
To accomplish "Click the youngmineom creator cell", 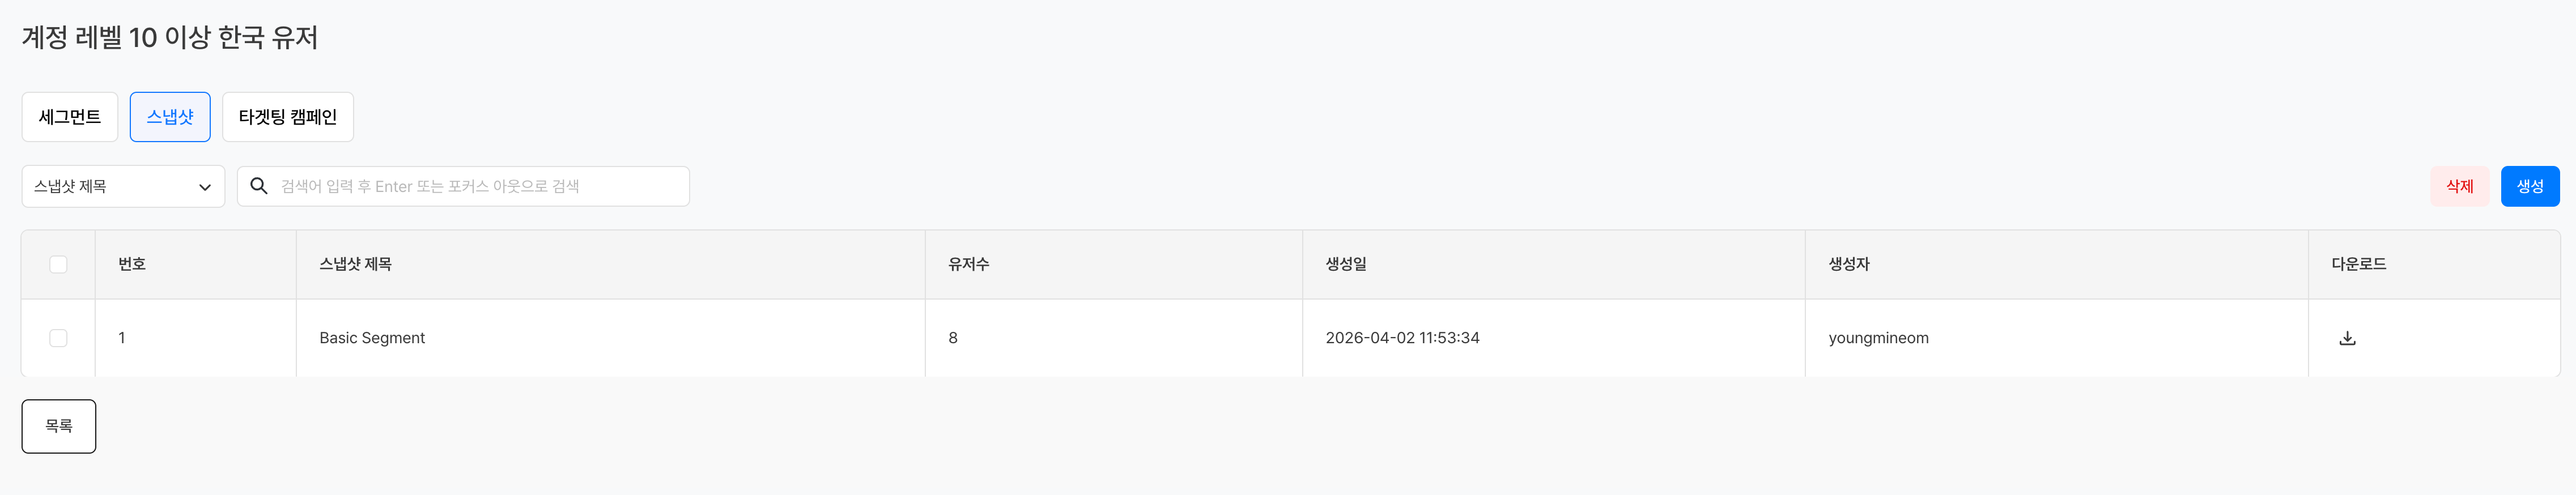I will click(x=1878, y=338).
